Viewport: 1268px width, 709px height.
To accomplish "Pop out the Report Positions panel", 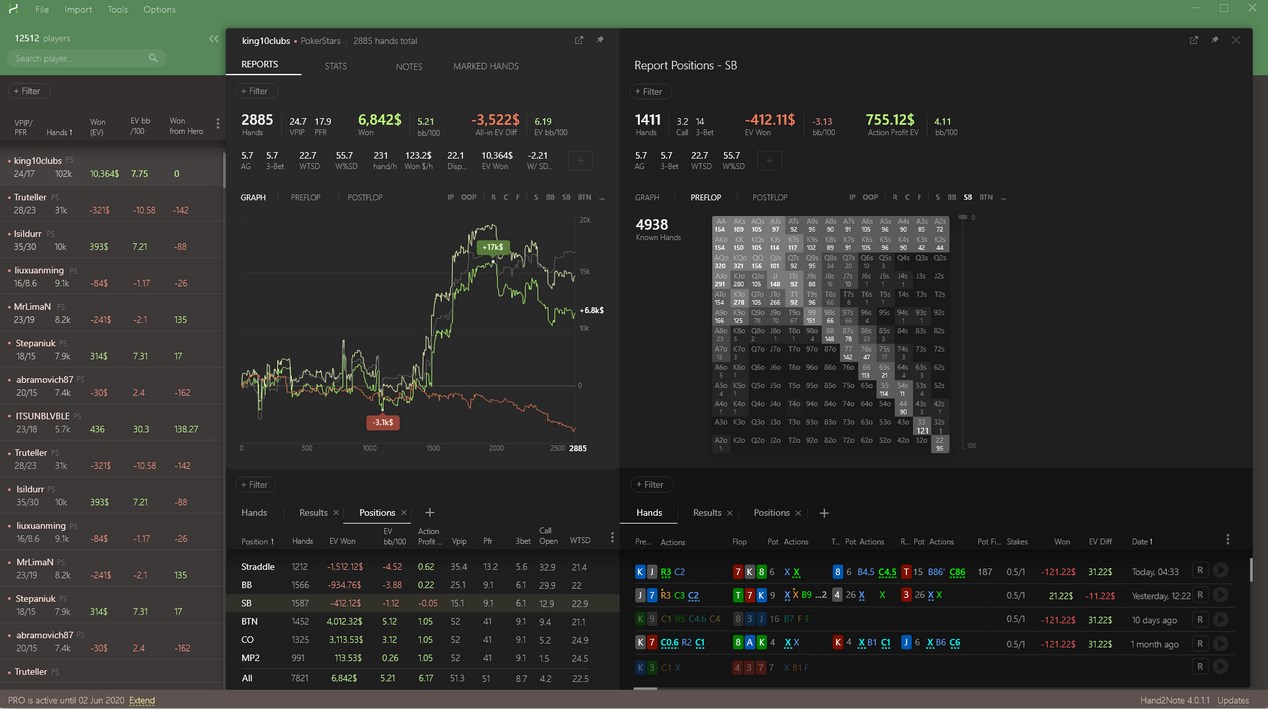I will point(1193,41).
